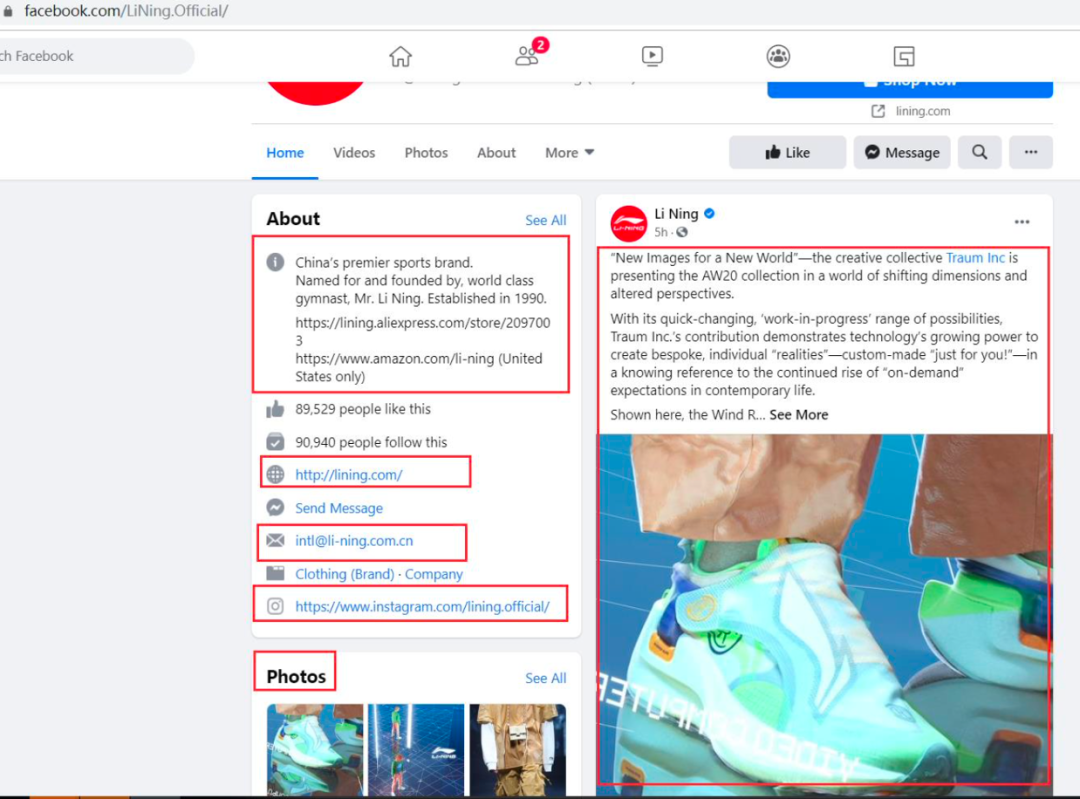Viewport: 1080px width, 799px height.
Task: Click the Traum Inc link in post
Action: coord(975,258)
